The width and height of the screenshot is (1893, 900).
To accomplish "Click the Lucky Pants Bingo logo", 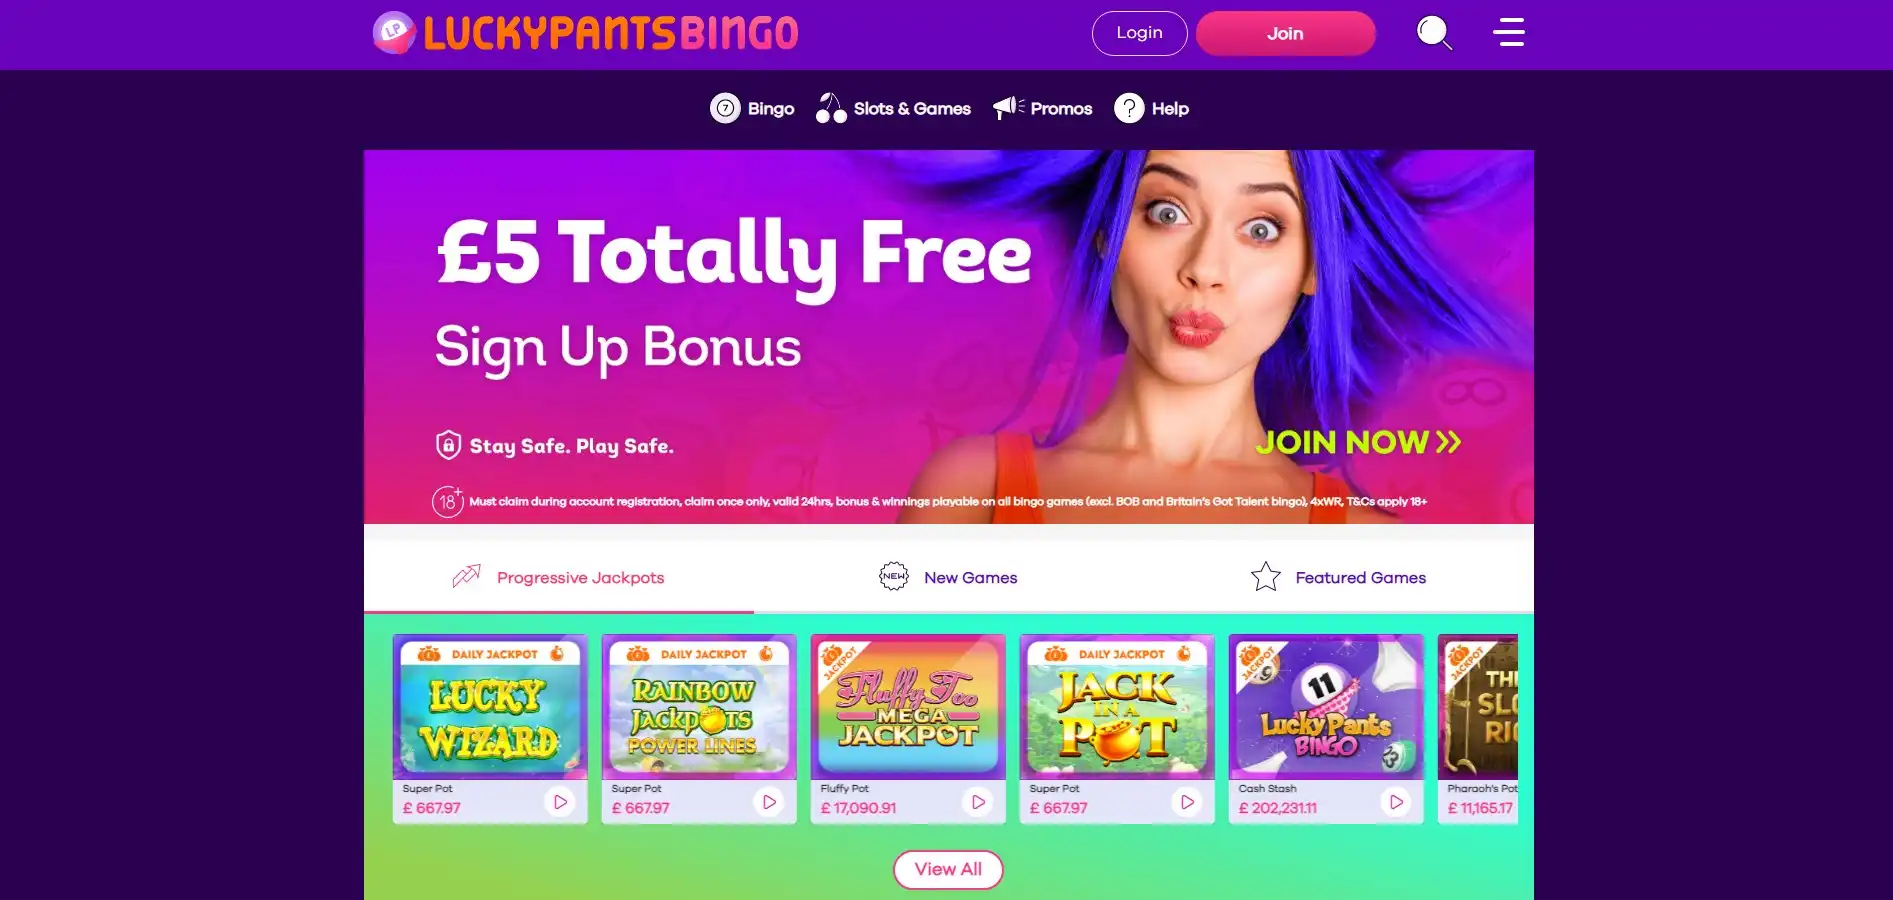I will pos(586,33).
